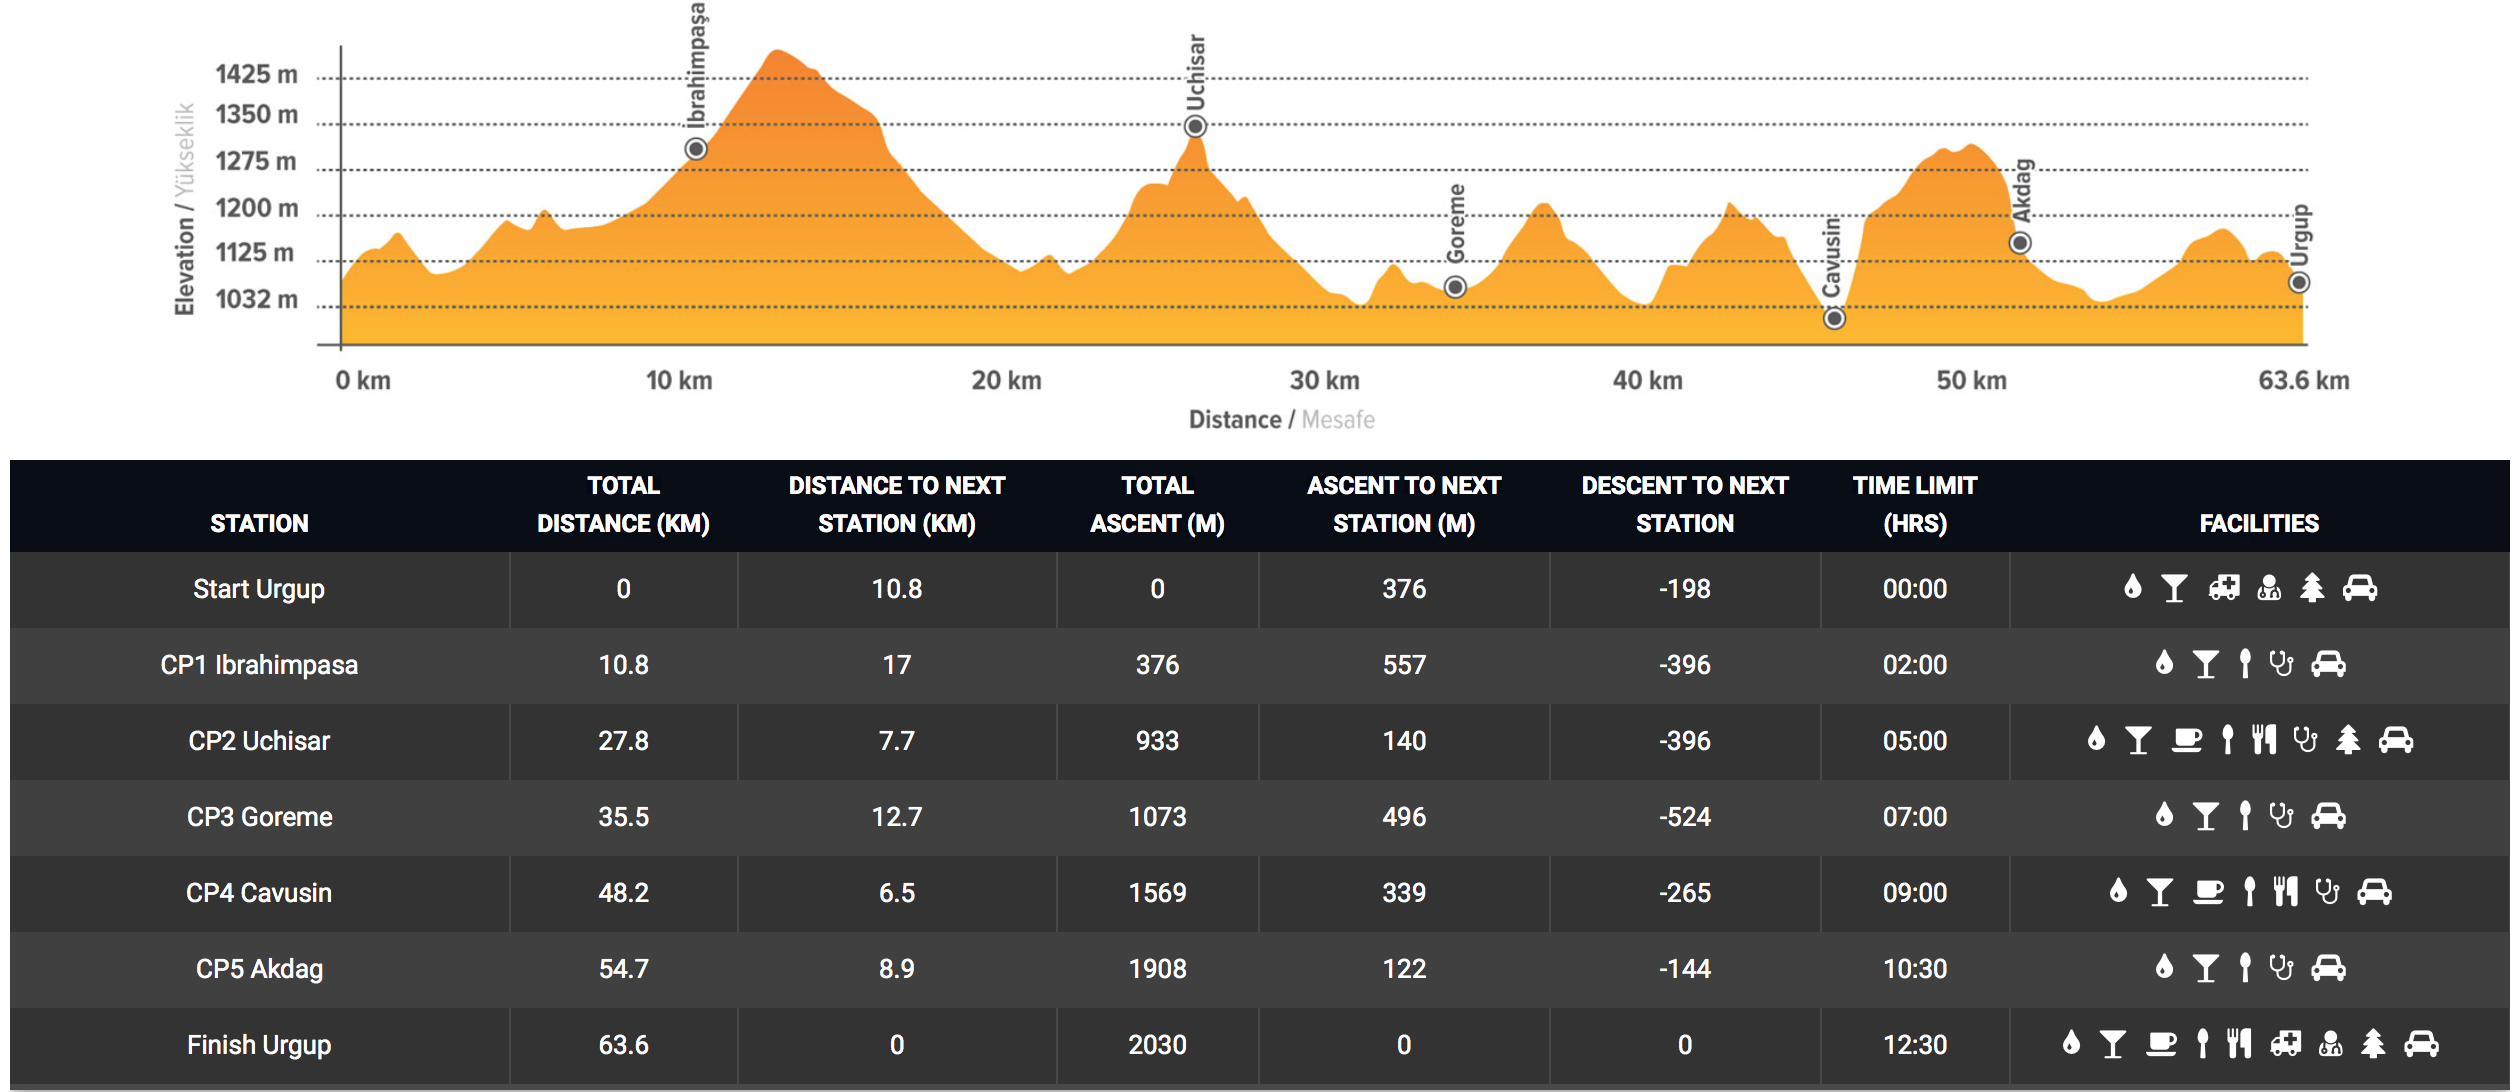2520x1092 pixels.
Task: Click fork and knife icon in CP4 Cavusin row
Action: [x=2285, y=892]
